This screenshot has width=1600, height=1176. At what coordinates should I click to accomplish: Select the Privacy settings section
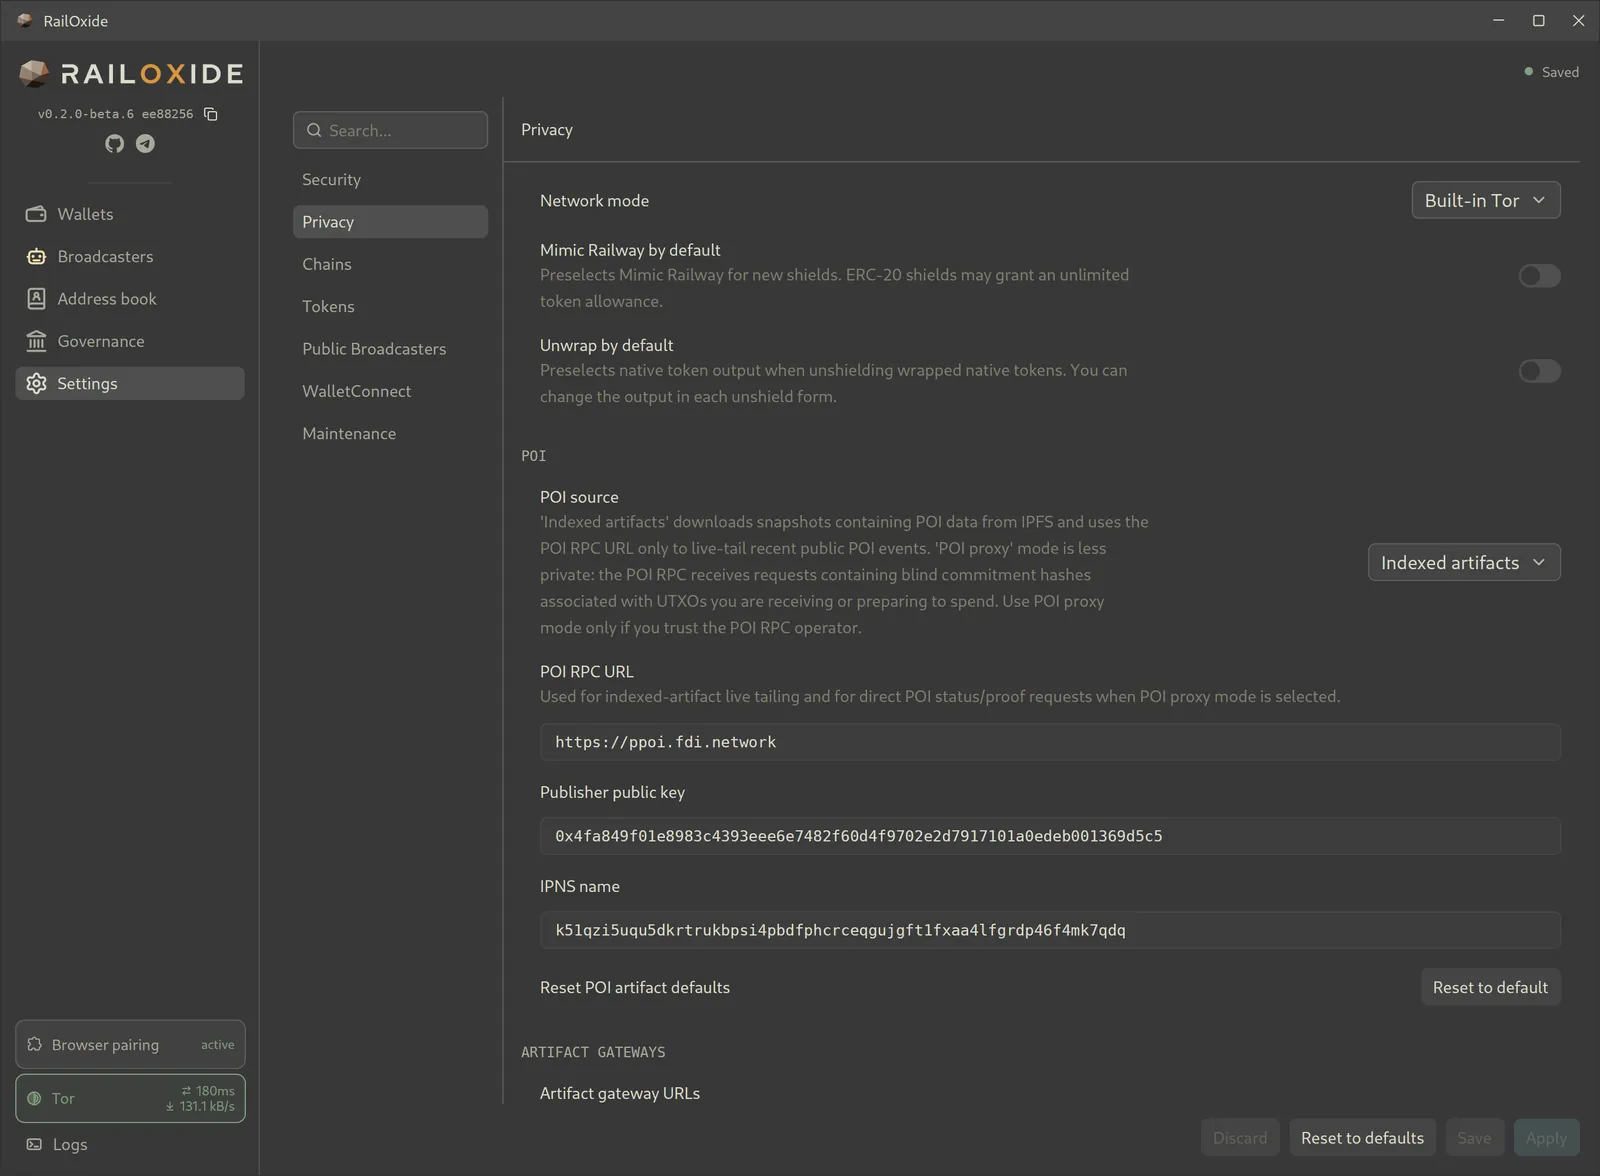[x=390, y=222]
